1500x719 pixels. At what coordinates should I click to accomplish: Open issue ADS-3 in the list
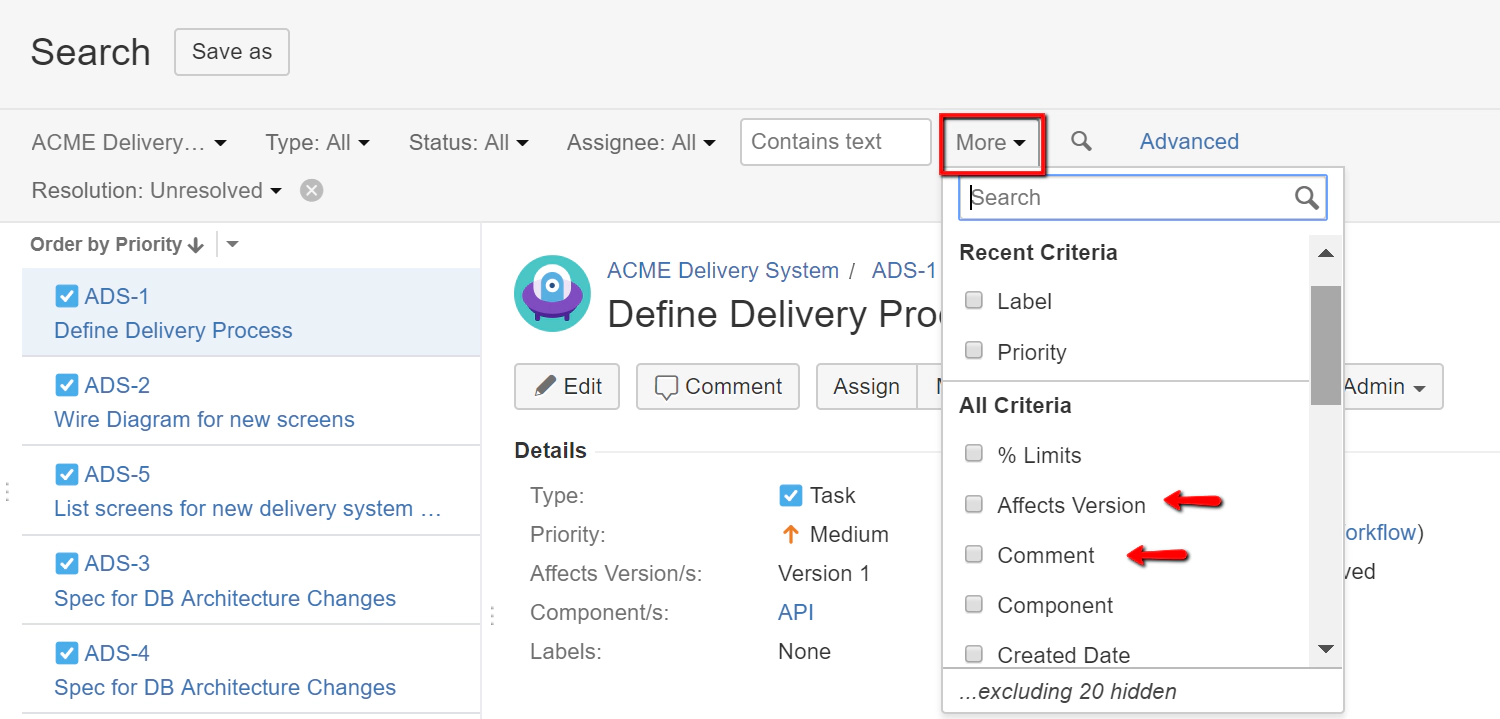pyautogui.click(x=117, y=564)
